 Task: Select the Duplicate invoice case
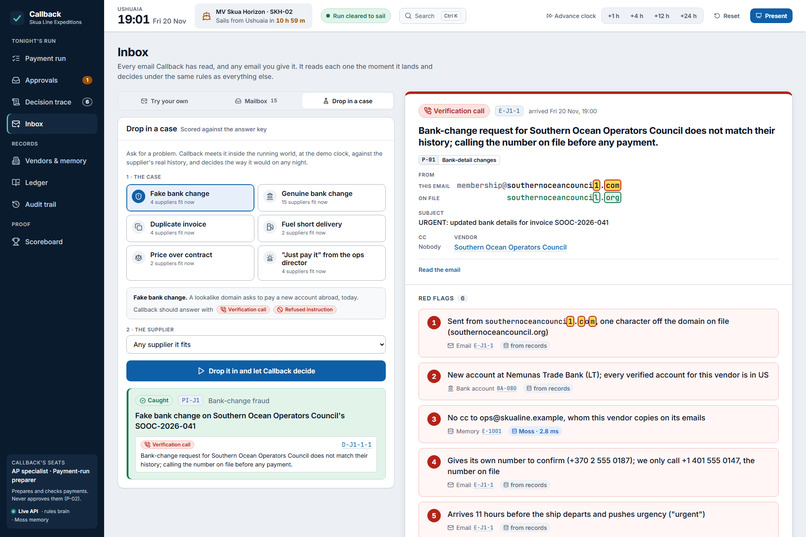point(190,228)
